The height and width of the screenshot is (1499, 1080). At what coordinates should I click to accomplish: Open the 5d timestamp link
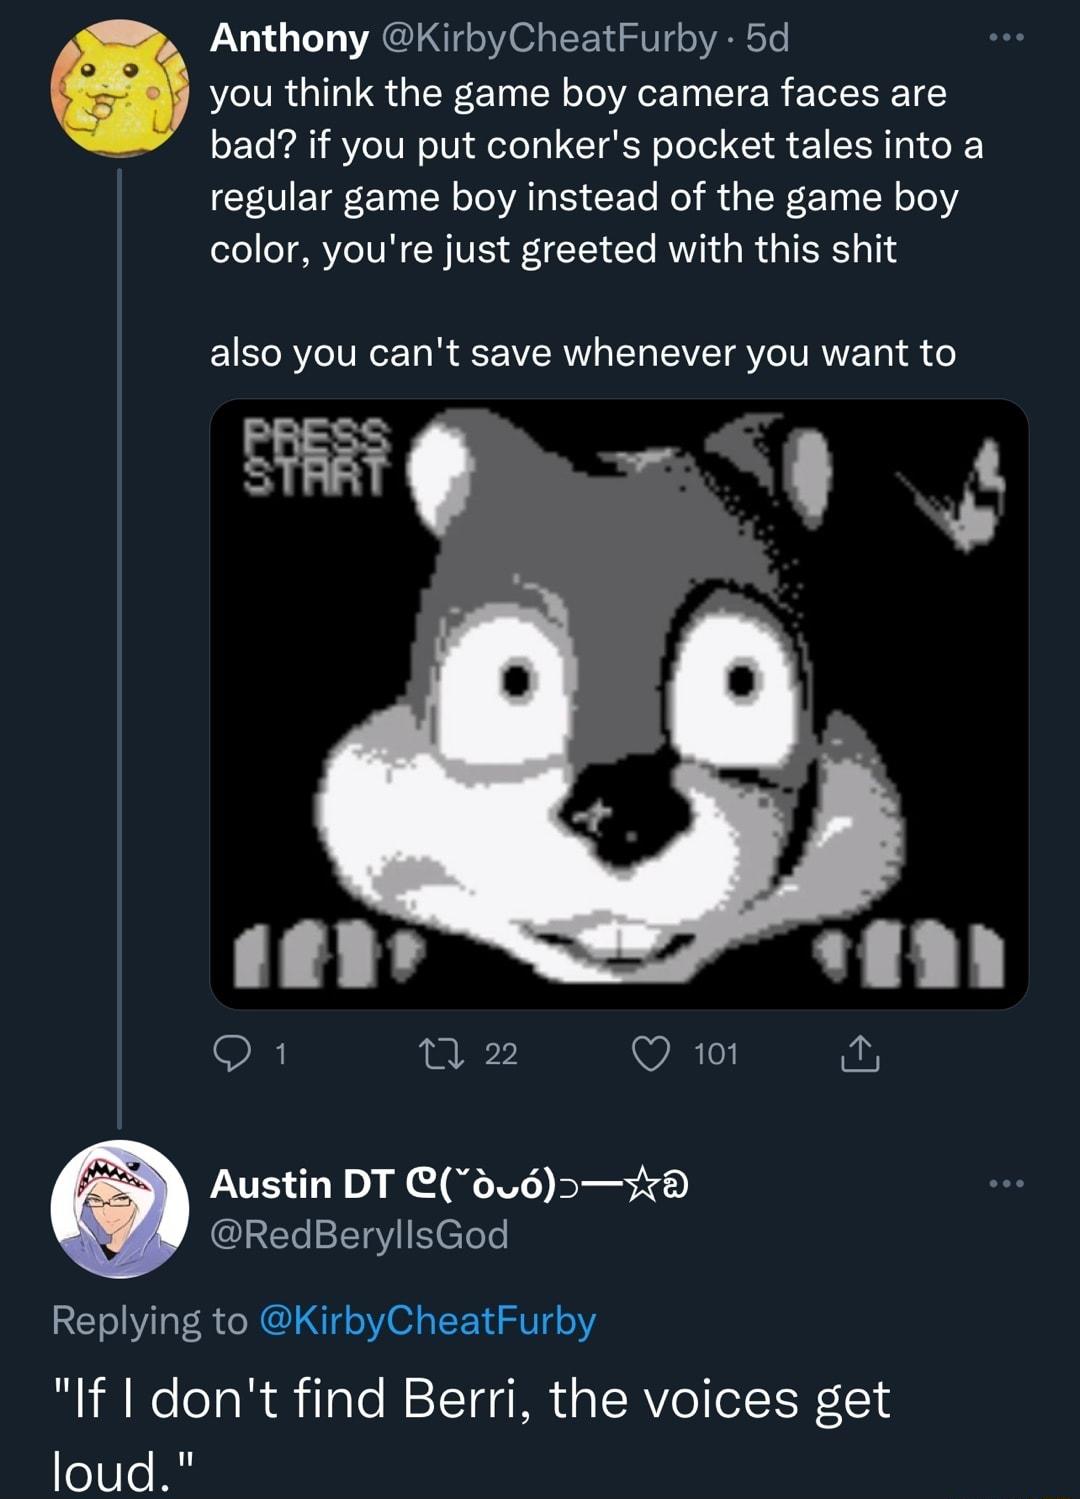pyautogui.click(x=768, y=39)
